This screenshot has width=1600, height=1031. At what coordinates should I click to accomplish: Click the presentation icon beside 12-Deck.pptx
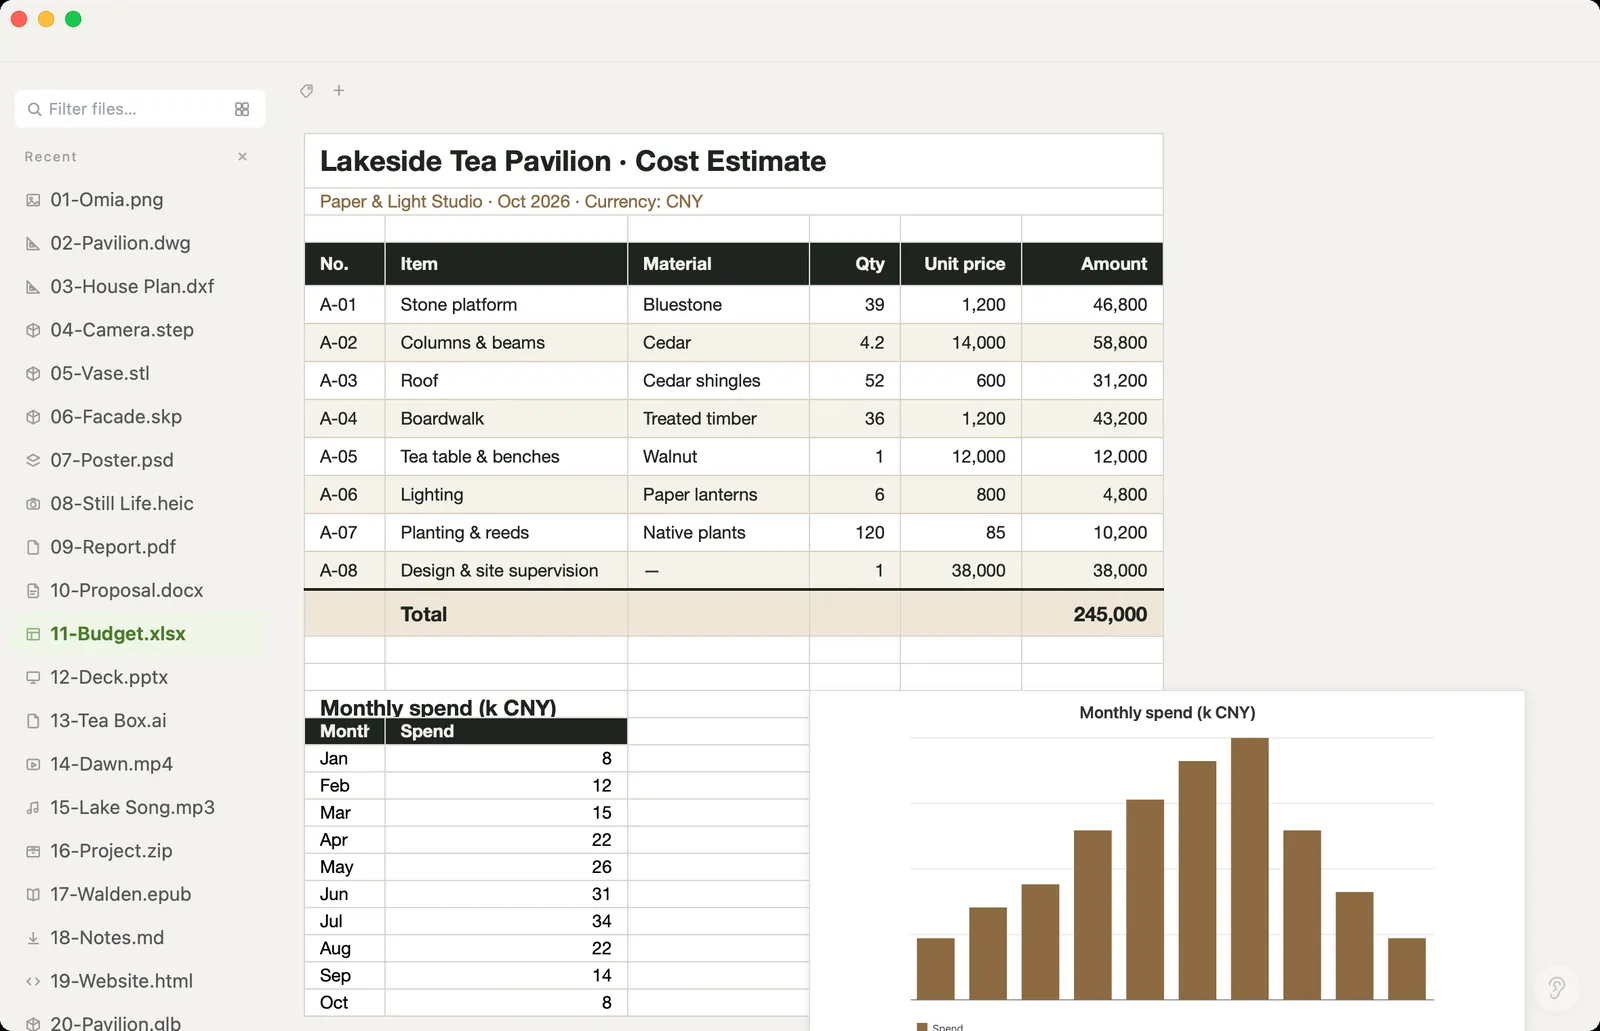tap(33, 677)
